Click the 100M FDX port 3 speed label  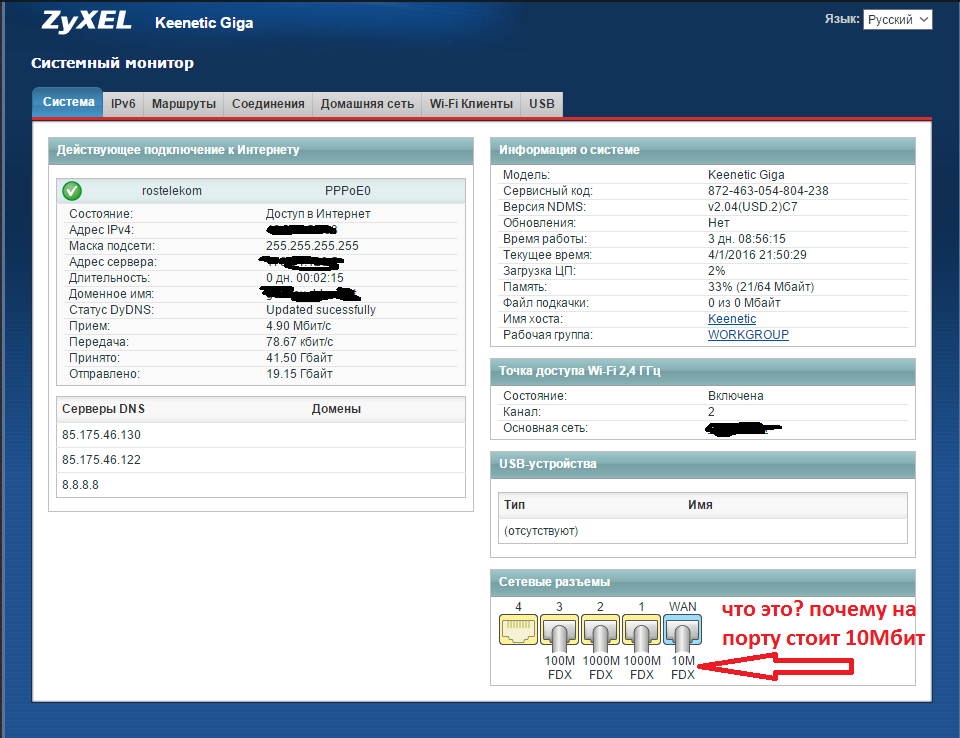pyautogui.click(x=560, y=668)
